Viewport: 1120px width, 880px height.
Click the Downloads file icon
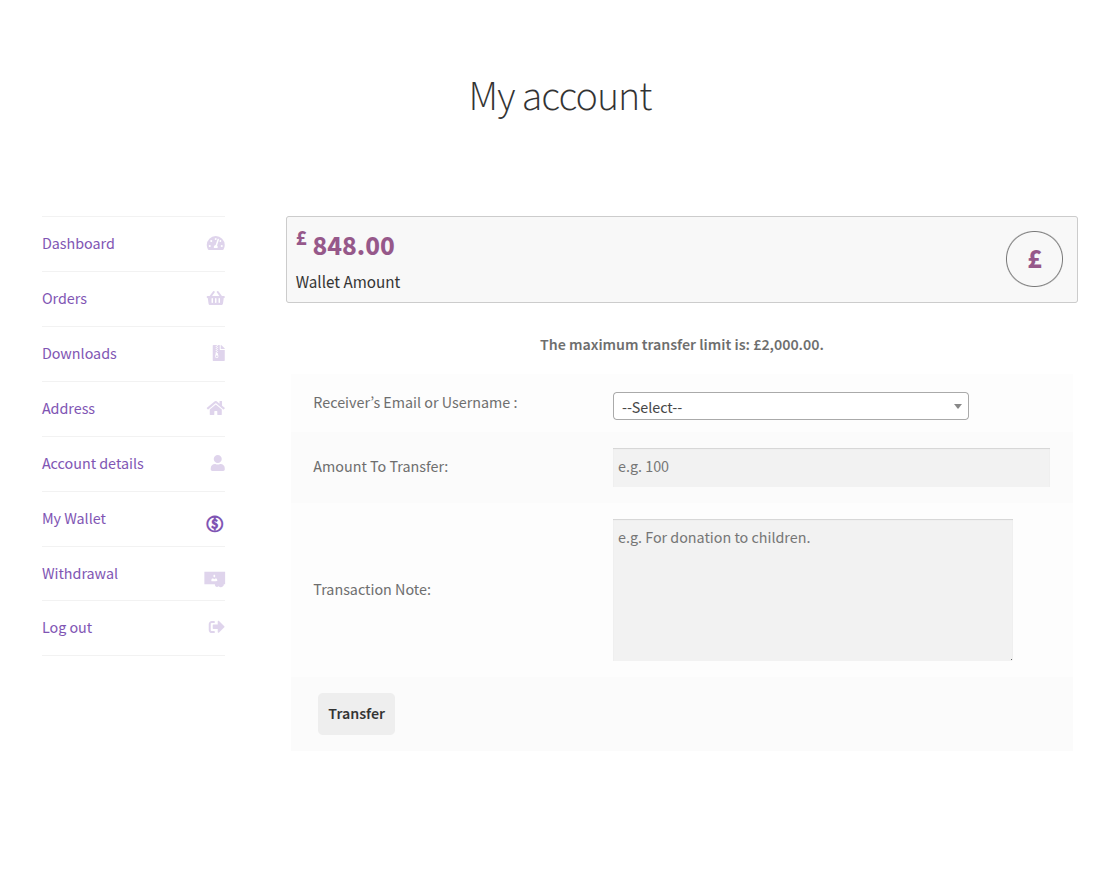point(218,353)
